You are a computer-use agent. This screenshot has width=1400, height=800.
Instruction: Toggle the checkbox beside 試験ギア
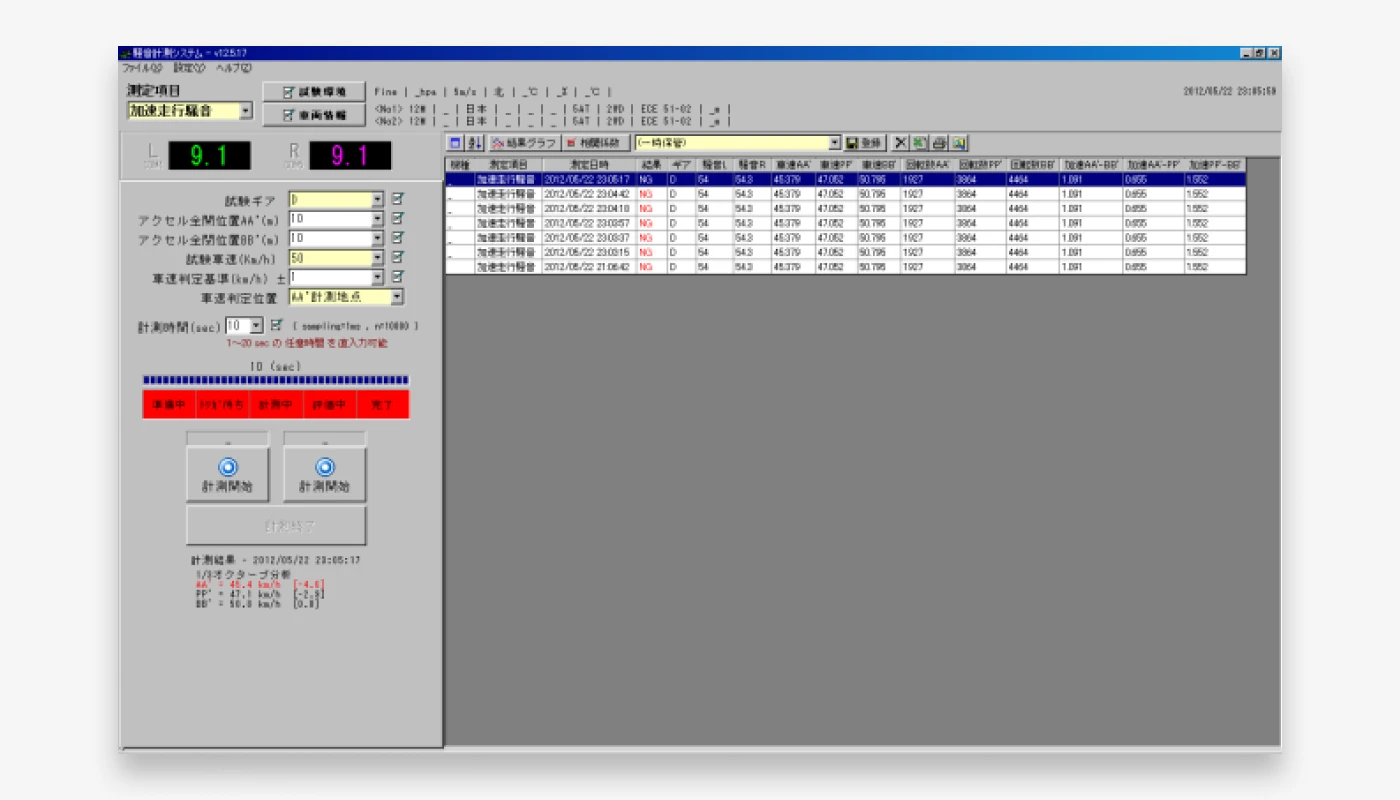(x=398, y=199)
